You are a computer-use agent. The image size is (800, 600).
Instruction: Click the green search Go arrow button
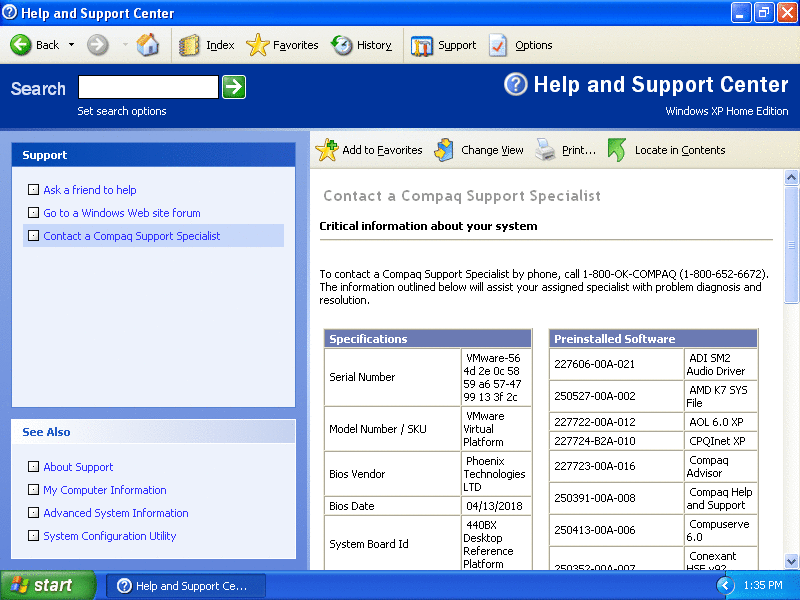234,87
